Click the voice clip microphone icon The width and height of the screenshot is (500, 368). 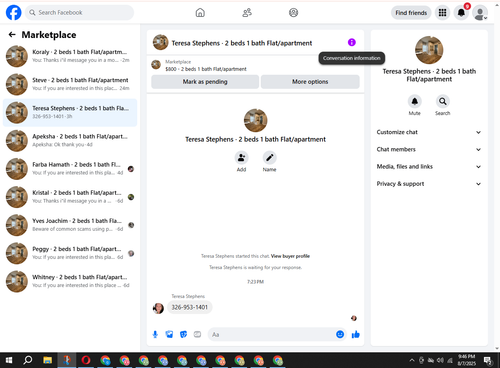click(155, 334)
